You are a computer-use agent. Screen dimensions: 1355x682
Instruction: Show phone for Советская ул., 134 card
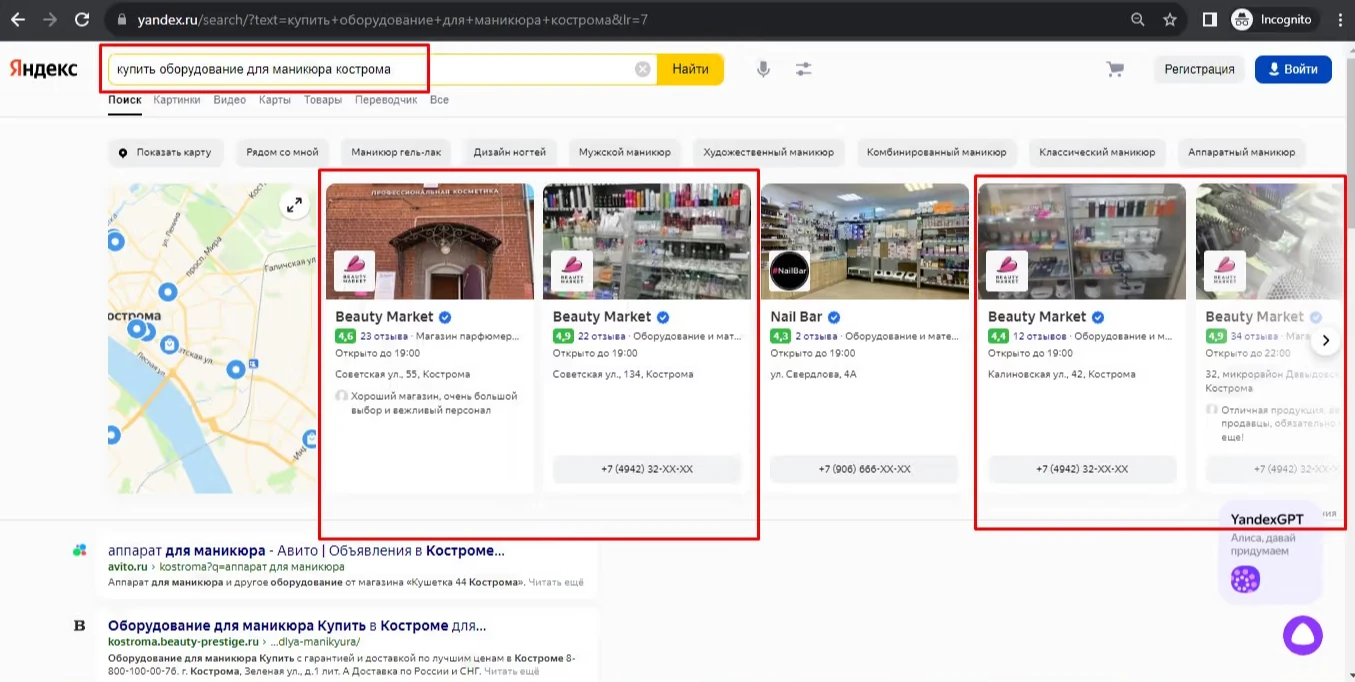click(x=647, y=469)
